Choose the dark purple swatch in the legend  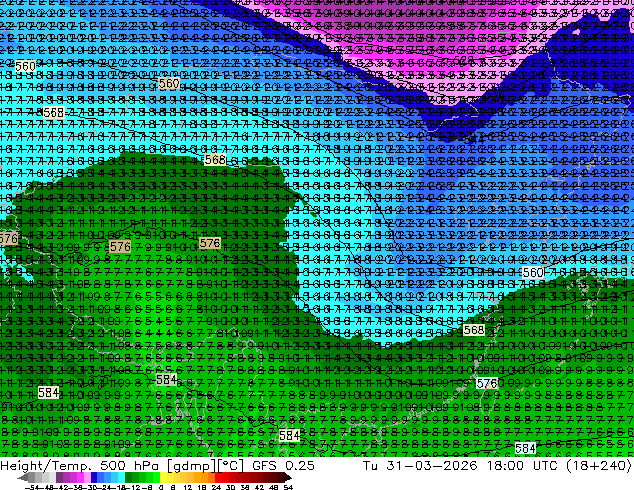[59, 477]
